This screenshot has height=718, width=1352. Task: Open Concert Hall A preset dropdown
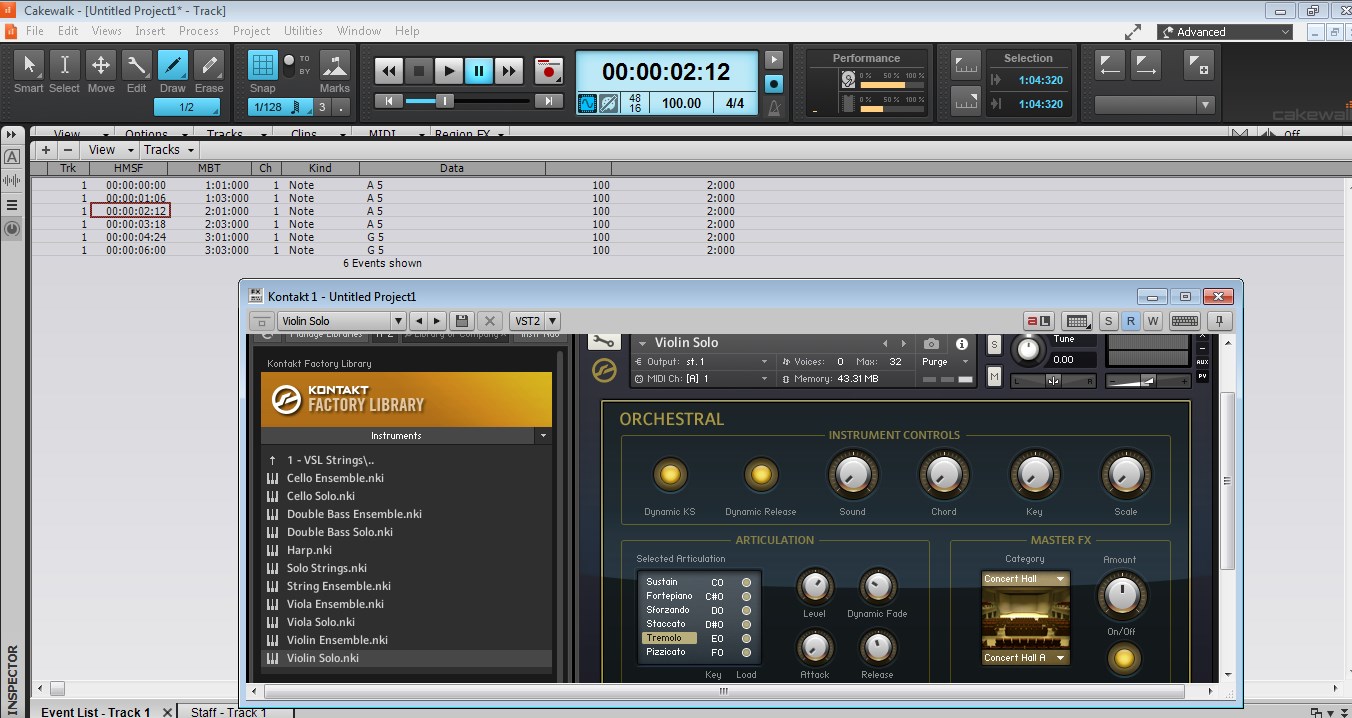[1026, 658]
